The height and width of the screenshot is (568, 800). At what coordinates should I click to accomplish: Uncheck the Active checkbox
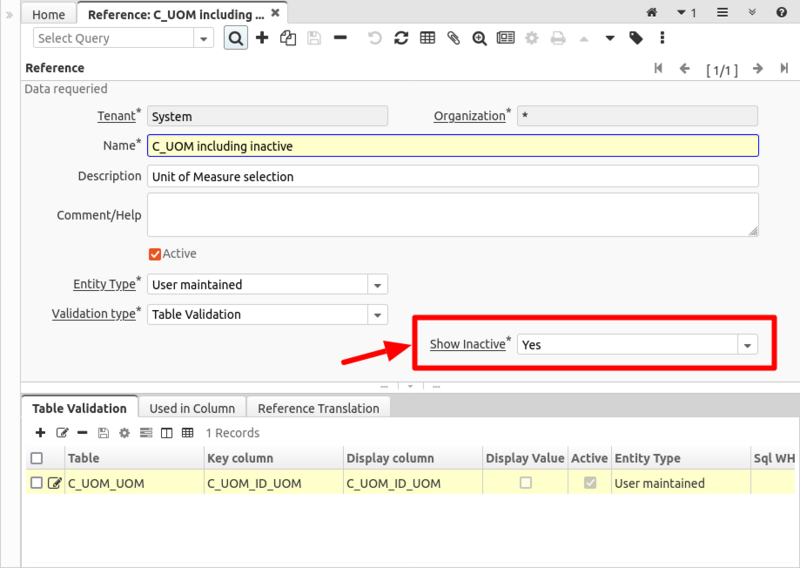click(155, 254)
